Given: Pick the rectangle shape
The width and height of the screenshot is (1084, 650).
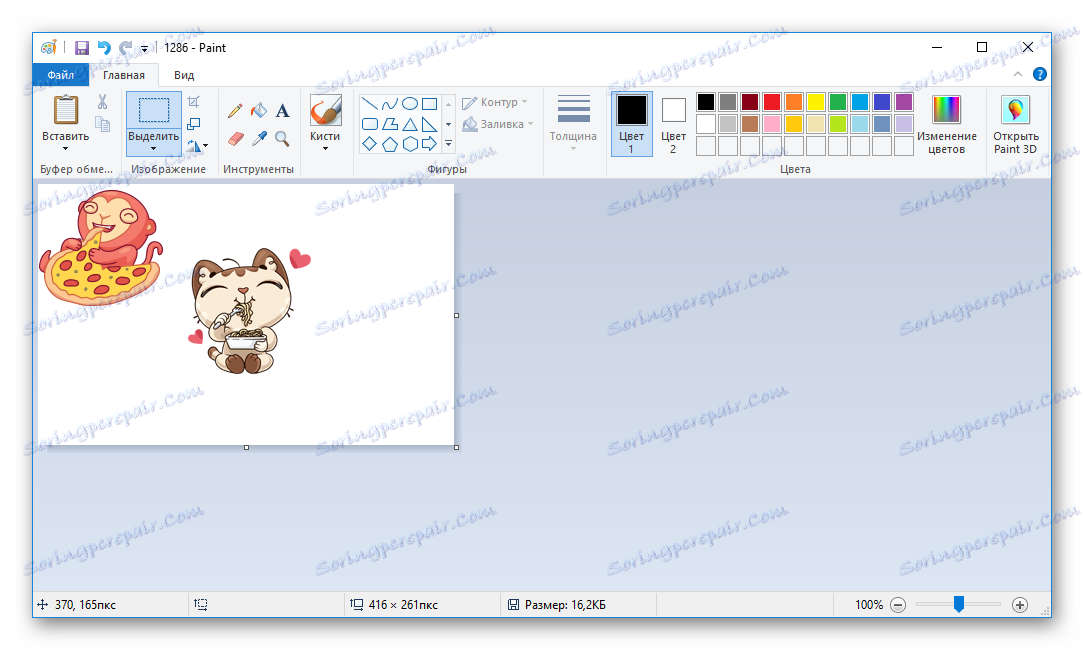Looking at the screenshot, I should [x=430, y=104].
